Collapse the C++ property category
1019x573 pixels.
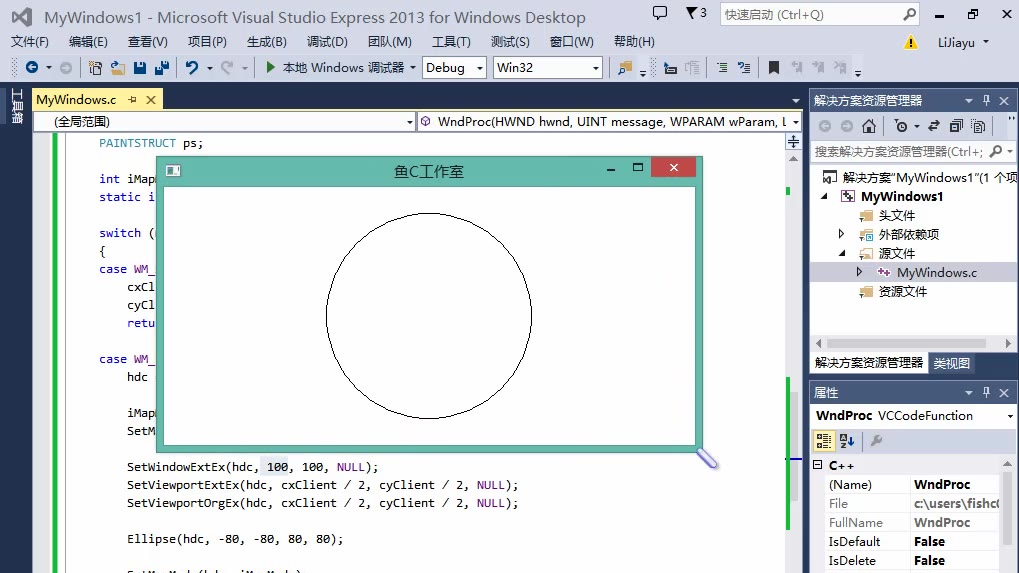[x=818, y=465]
